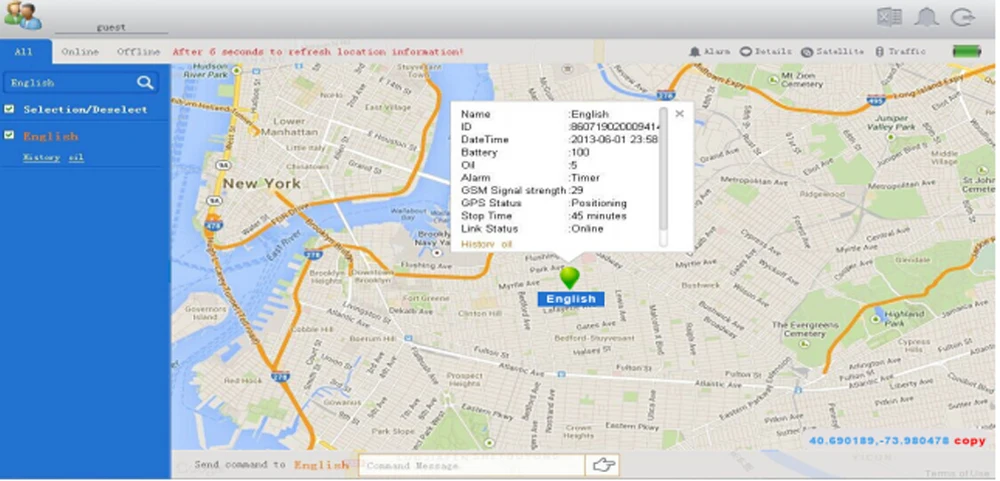Click the orange English device name by Send command
The height and width of the screenshot is (481, 1000).
(x=321, y=464)
